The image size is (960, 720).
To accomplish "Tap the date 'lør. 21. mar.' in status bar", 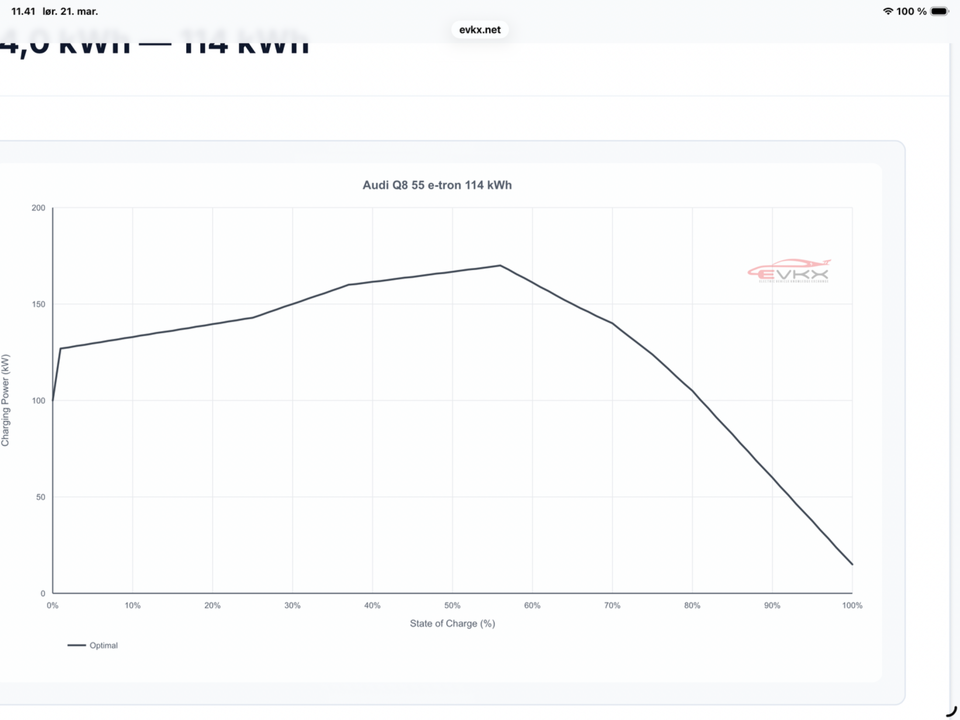I will click(x=70, y=11).
